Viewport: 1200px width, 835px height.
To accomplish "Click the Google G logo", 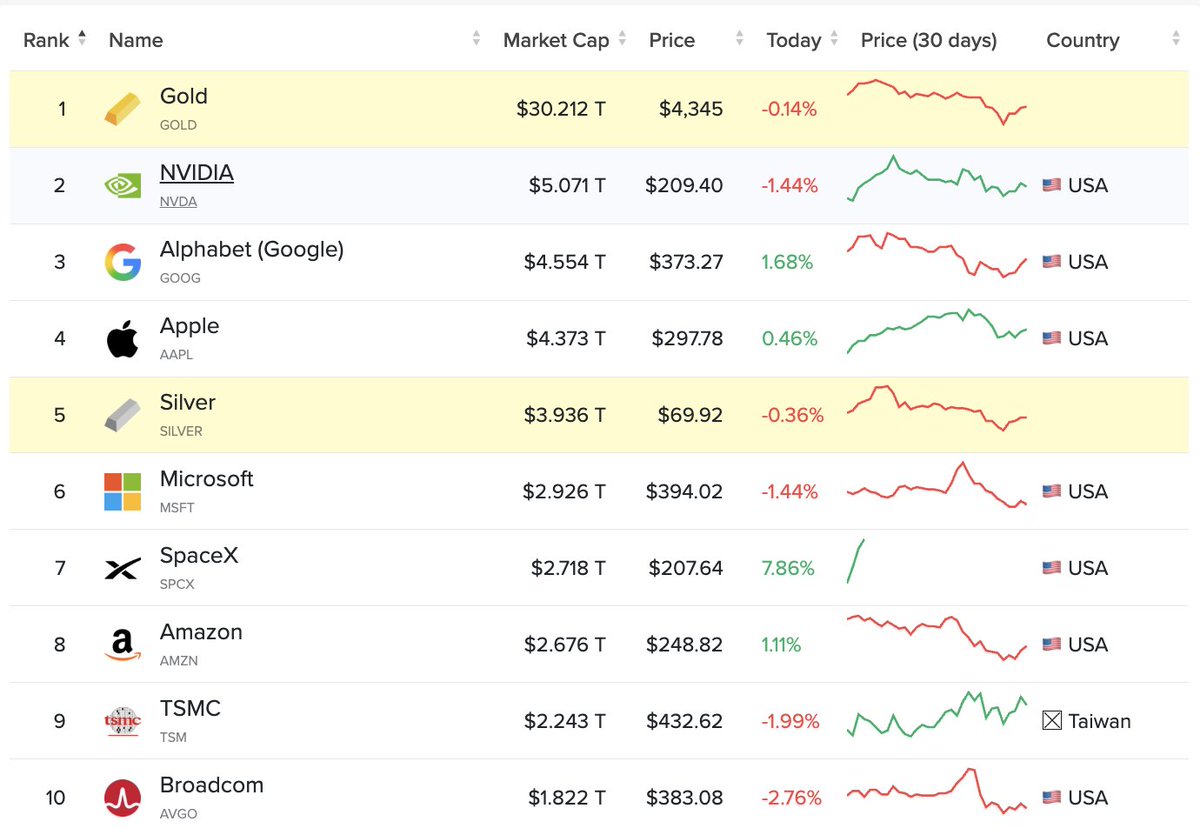I will click(123, 262).
